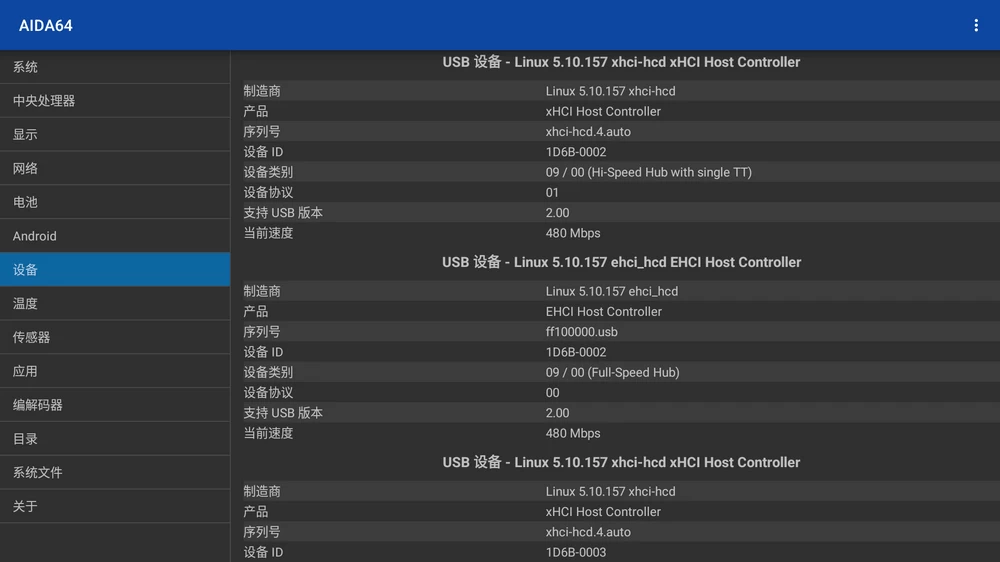Open the Android info section
Screen dimensions: 1000x562
(115, 236)
